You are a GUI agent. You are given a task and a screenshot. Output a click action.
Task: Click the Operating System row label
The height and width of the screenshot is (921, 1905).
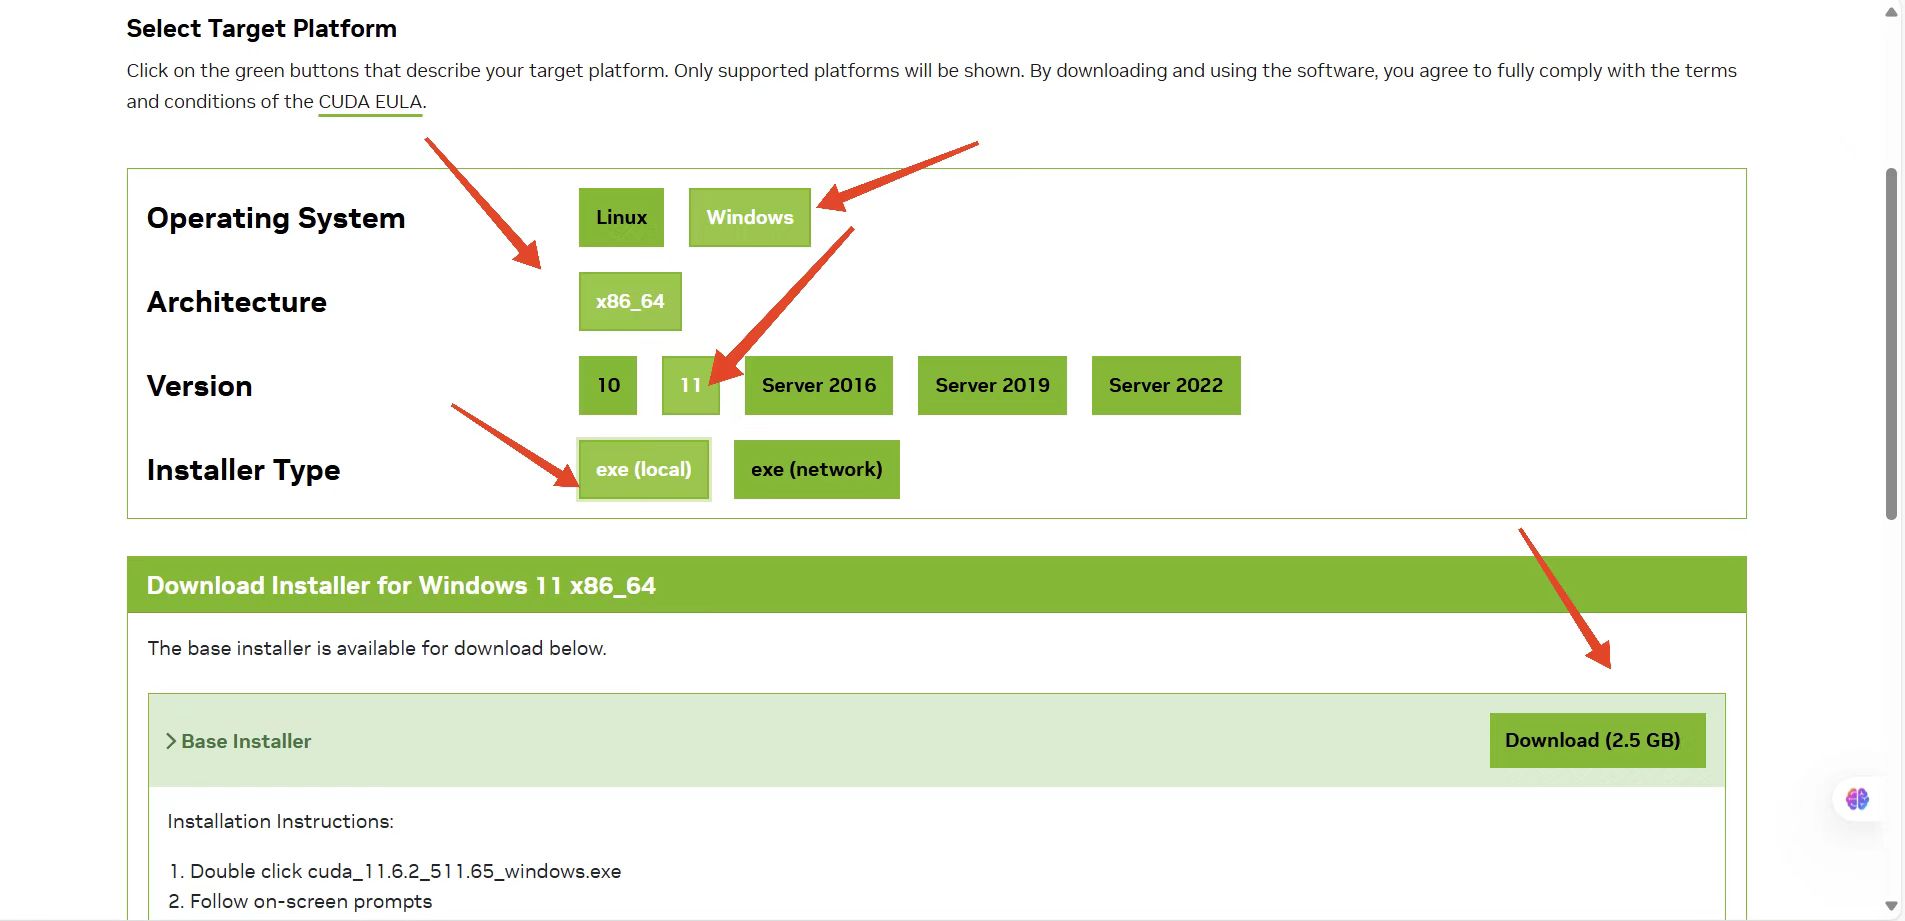[276, 218]
